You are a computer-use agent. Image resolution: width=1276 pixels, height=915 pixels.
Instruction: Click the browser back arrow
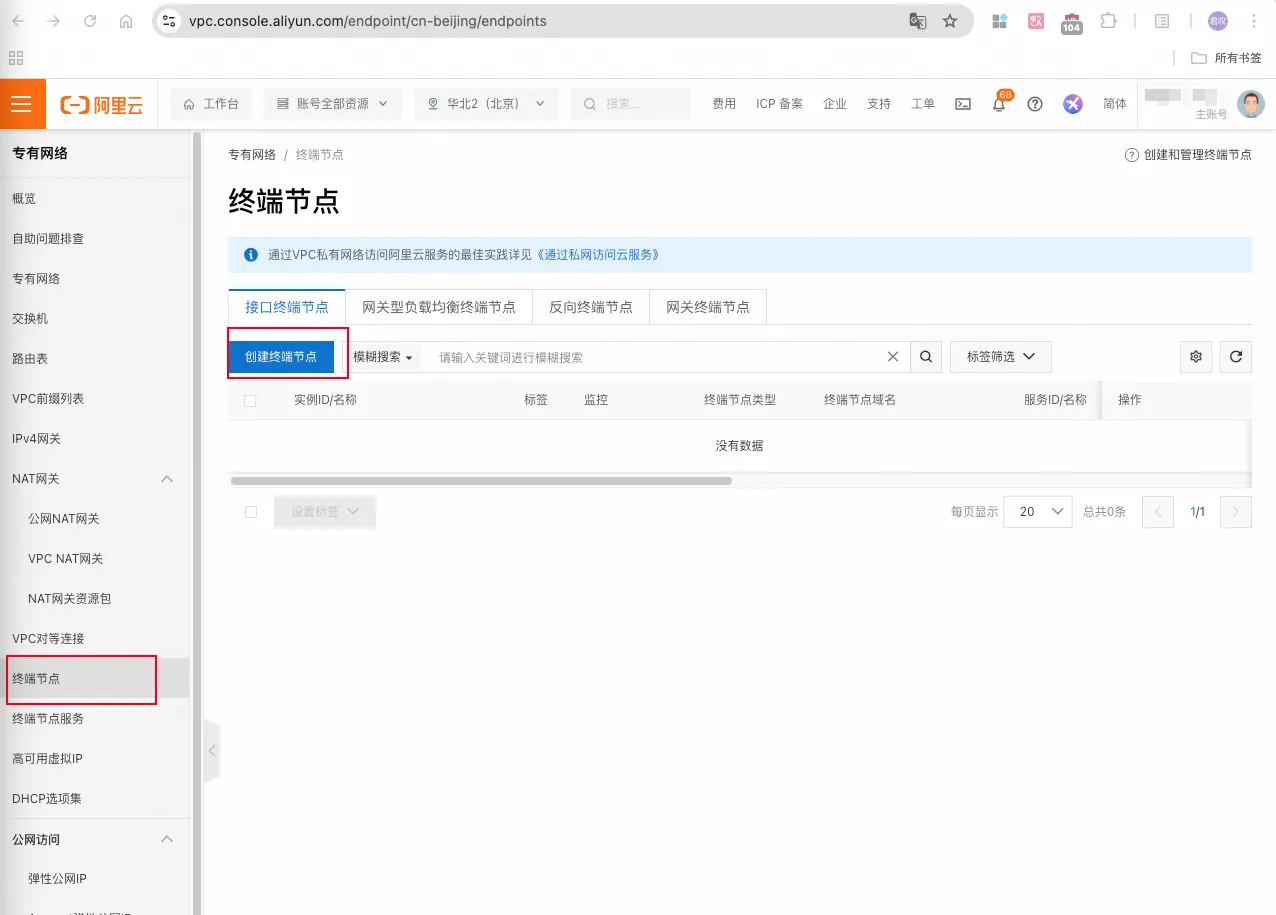click(19, 21)
